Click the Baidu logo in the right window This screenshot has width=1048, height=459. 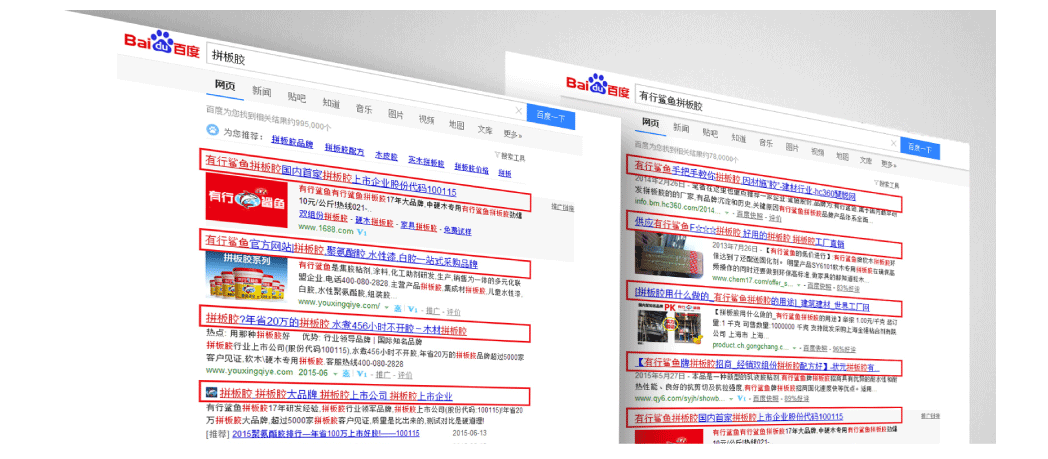[598, 86]
